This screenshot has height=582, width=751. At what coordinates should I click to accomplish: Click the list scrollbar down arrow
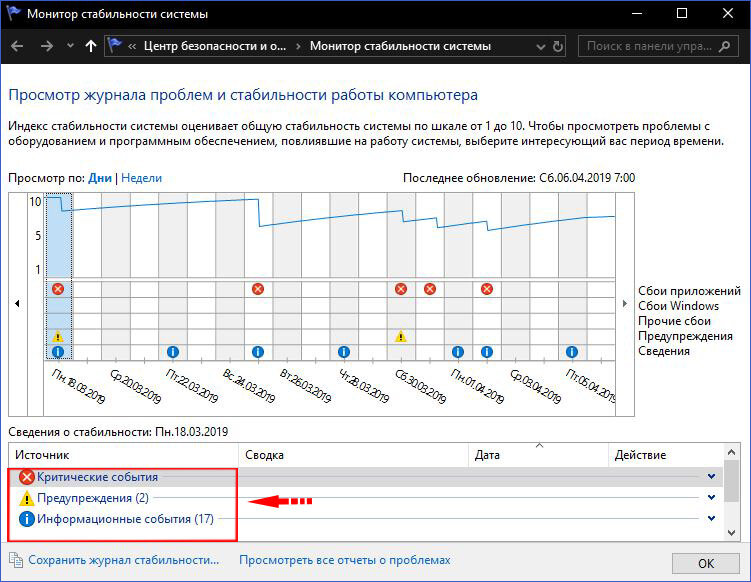point(731,532)
